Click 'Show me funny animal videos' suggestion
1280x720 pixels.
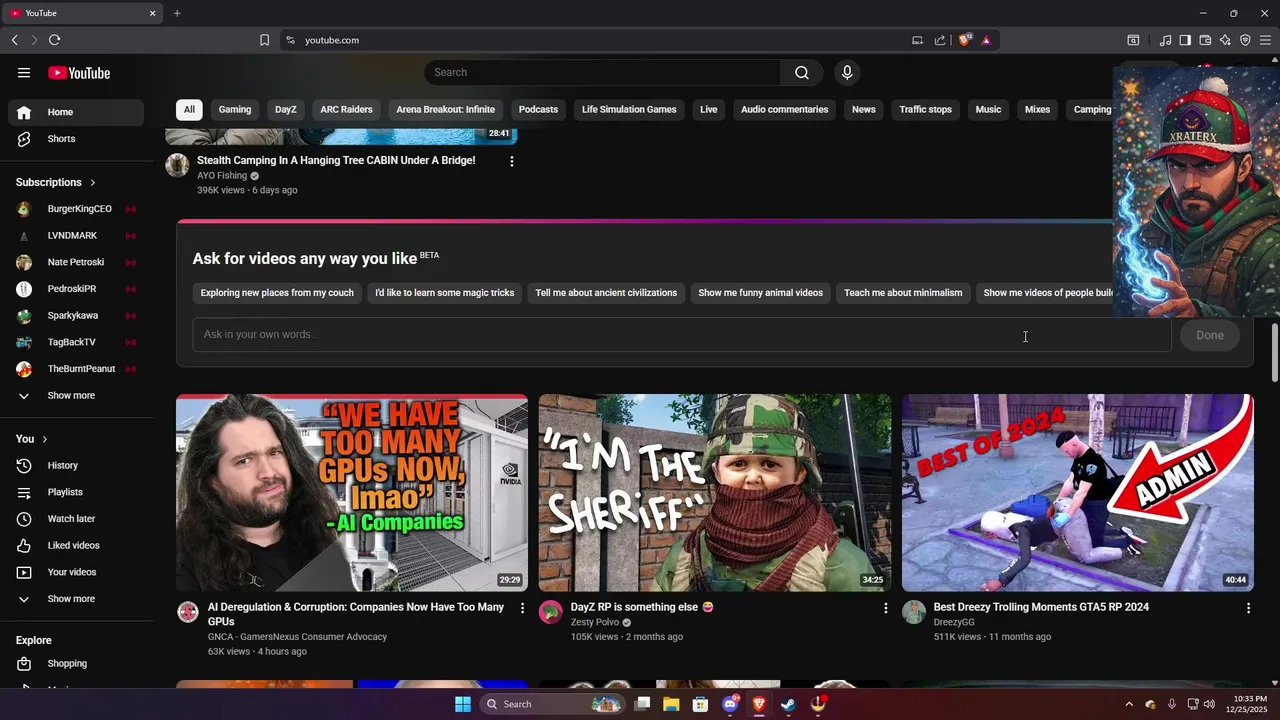761,293
